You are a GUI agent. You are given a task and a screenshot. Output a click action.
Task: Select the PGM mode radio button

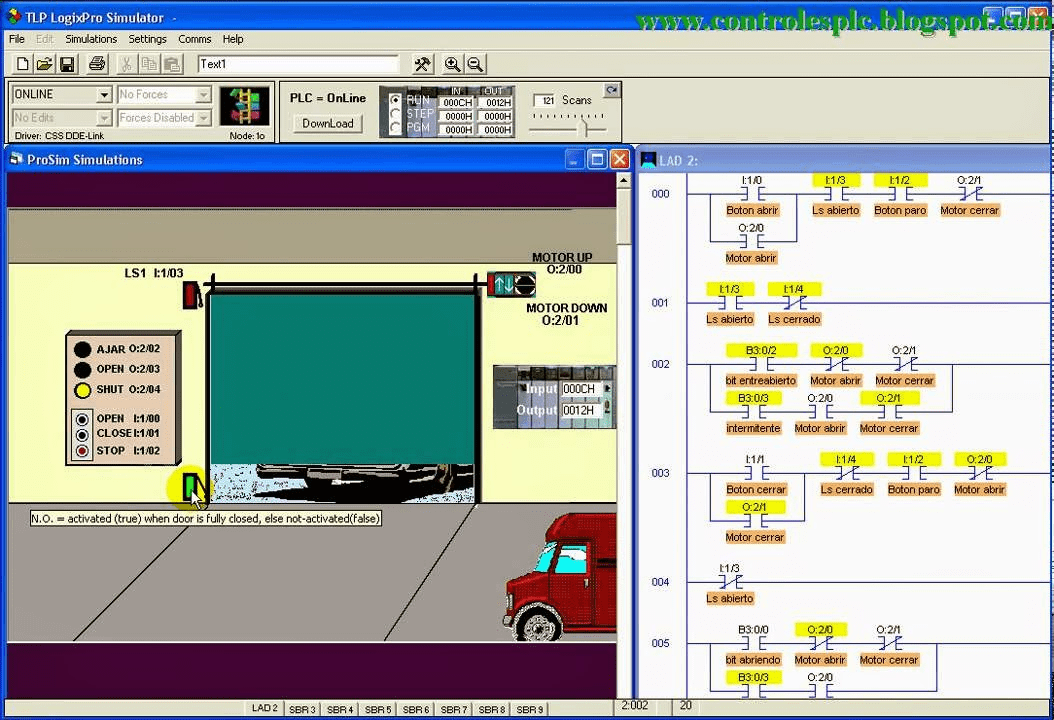click(x=395, y=127)
